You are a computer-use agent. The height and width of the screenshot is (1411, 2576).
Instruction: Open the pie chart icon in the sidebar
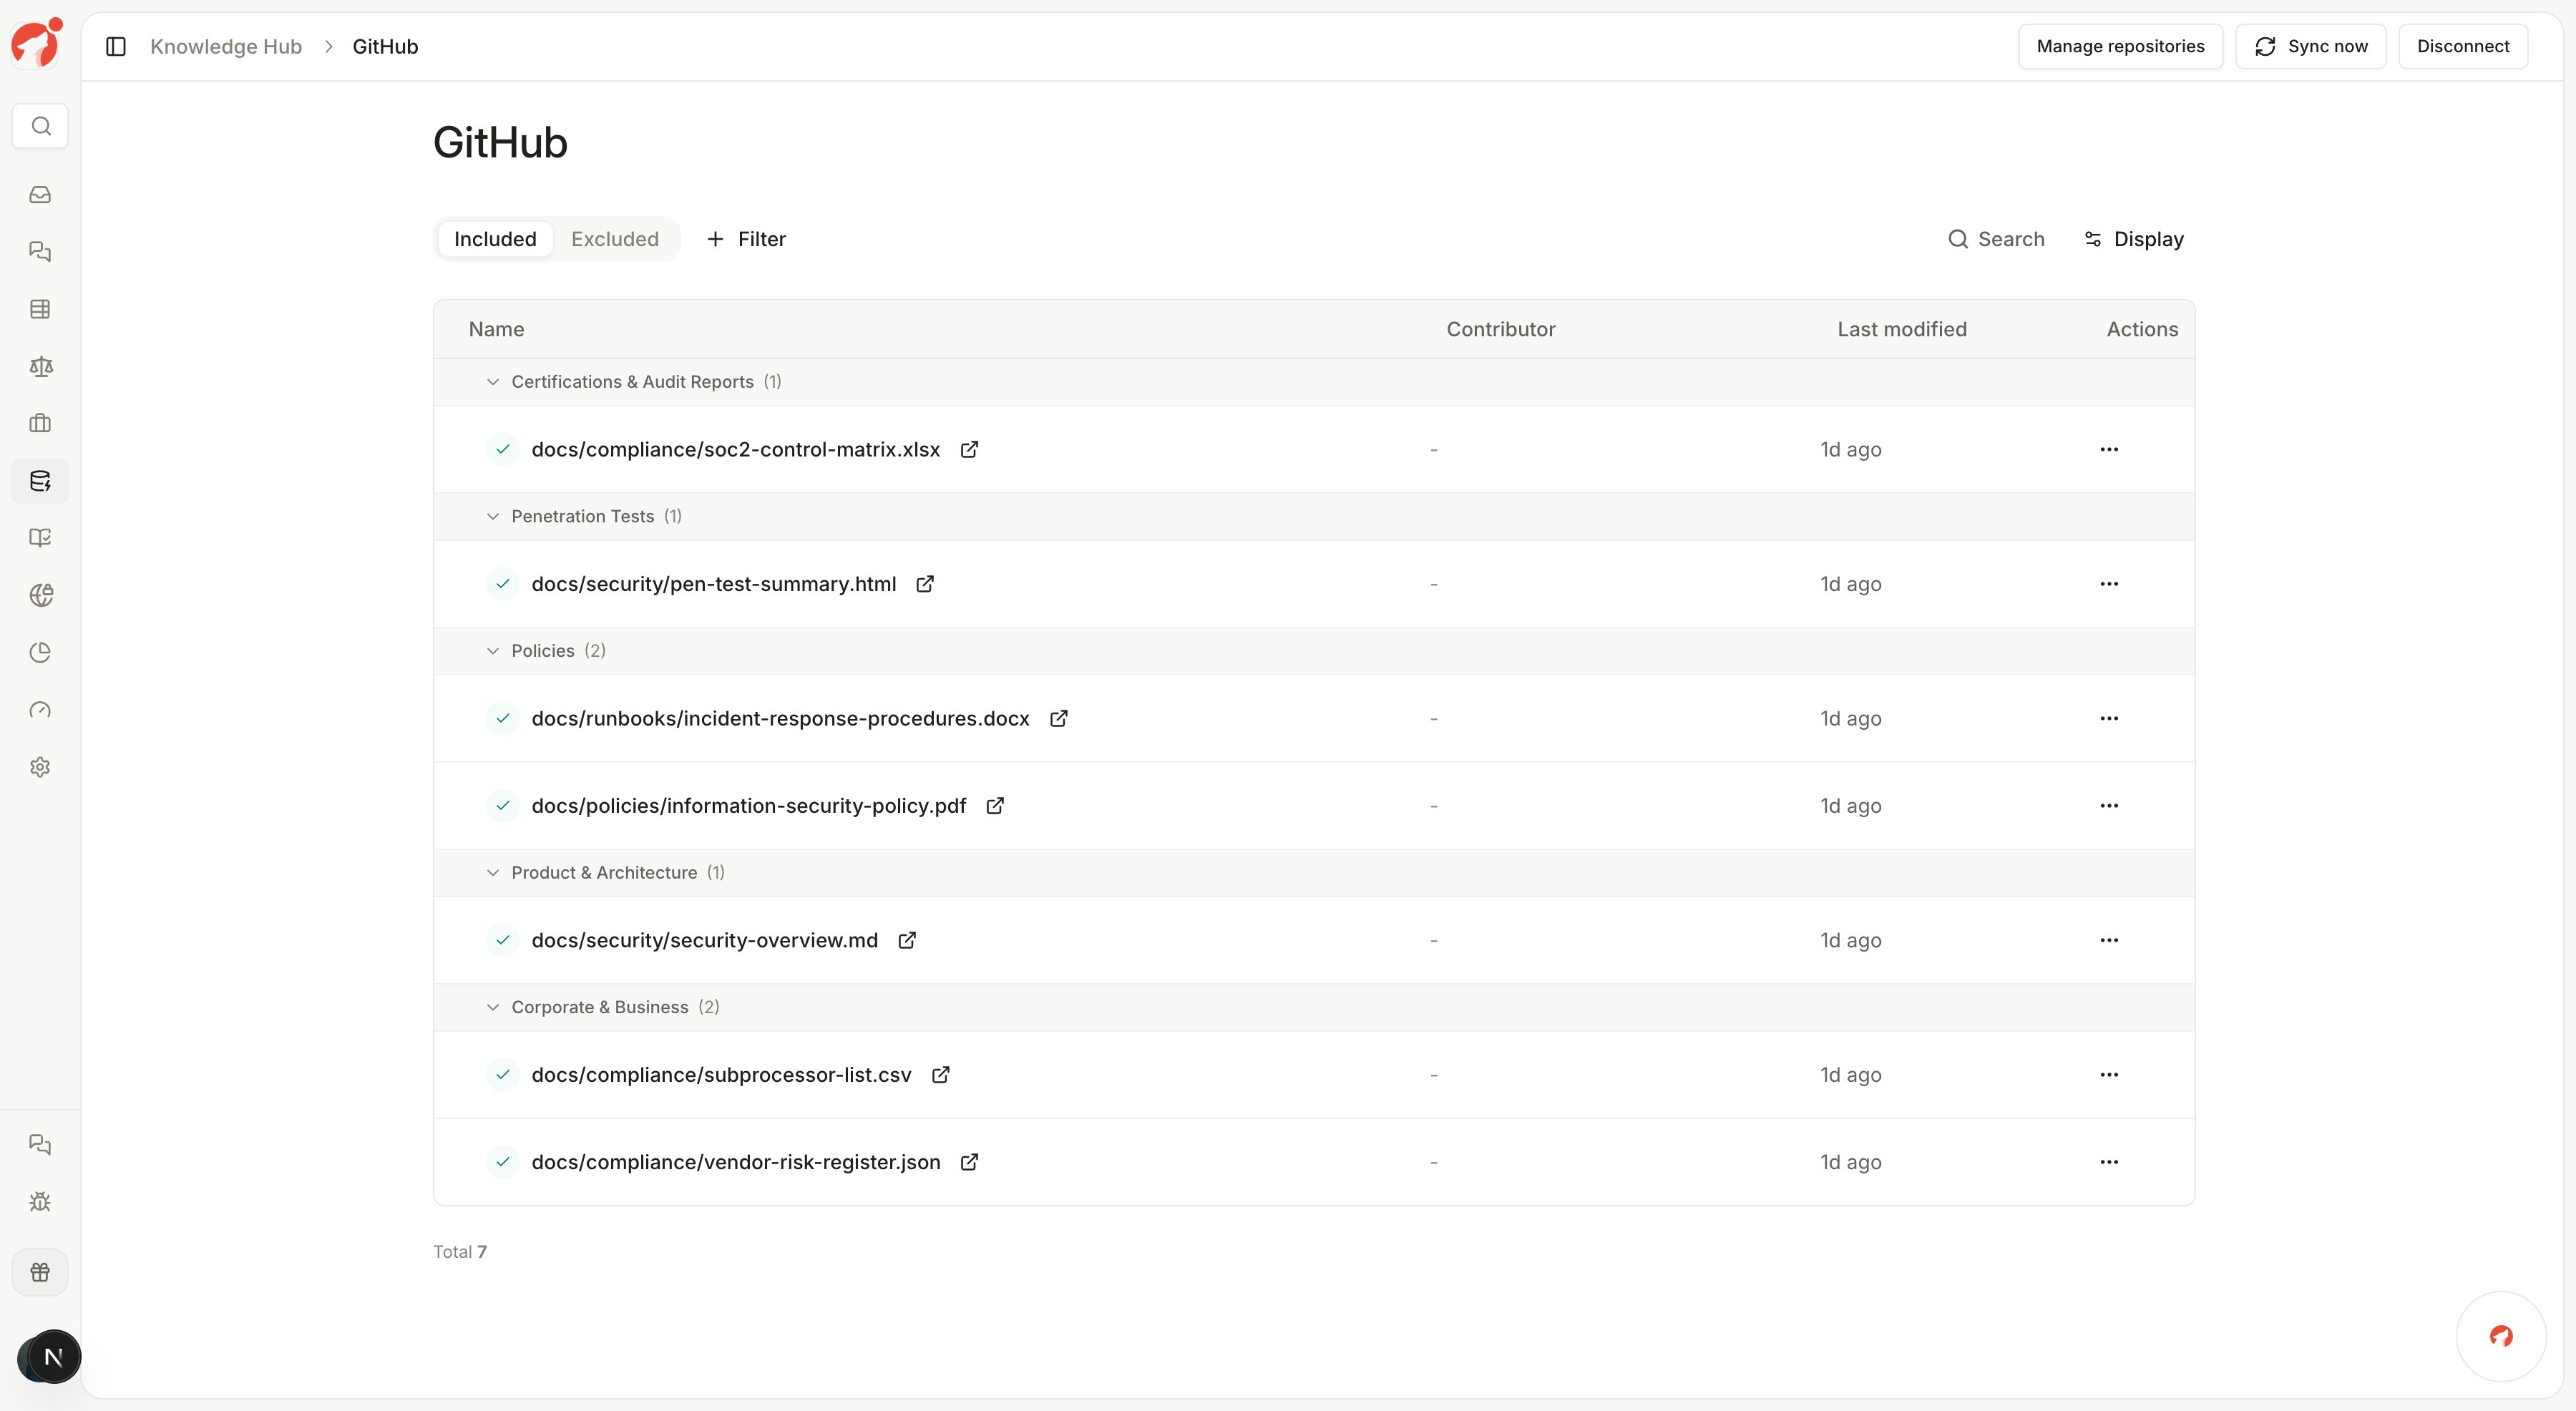point(40,652)
